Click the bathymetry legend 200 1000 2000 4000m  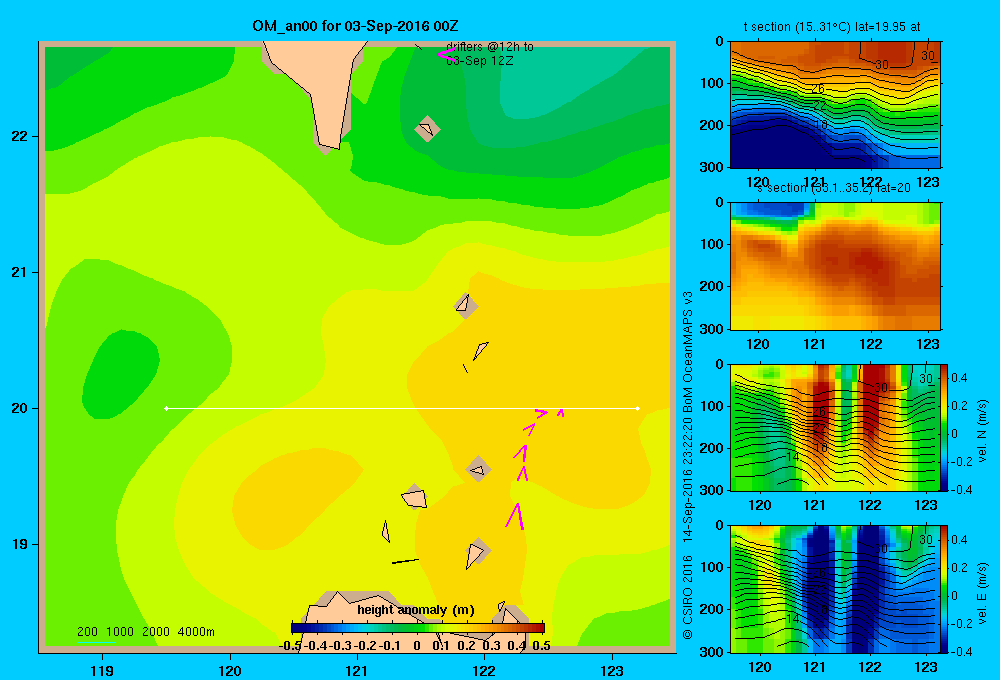pyautogui.click(x=145, y=632)
